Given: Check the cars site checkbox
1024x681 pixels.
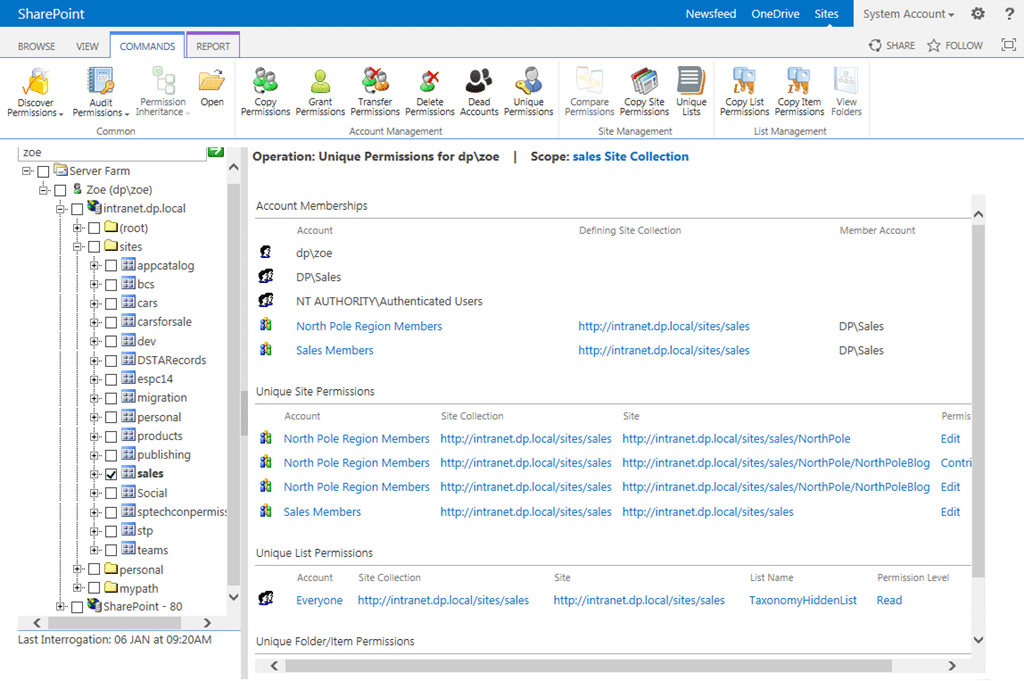Looking at the screenshot, I should (x=111, y=304).
